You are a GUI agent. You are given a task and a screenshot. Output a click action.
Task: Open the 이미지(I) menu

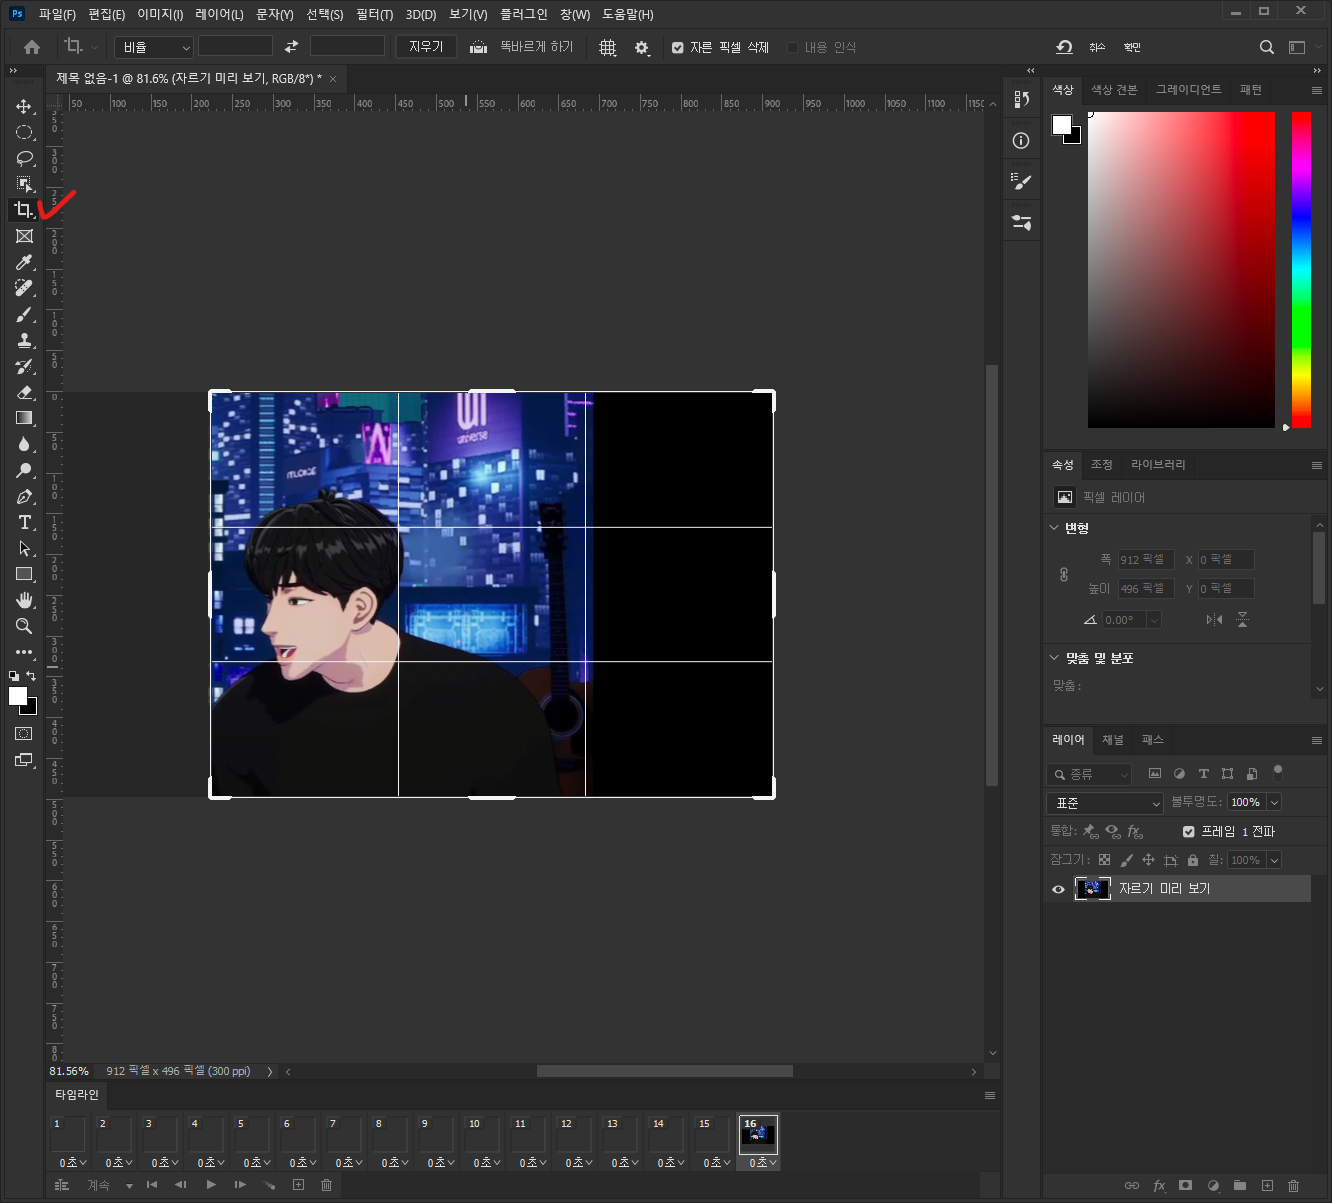(x=160, y=14)
